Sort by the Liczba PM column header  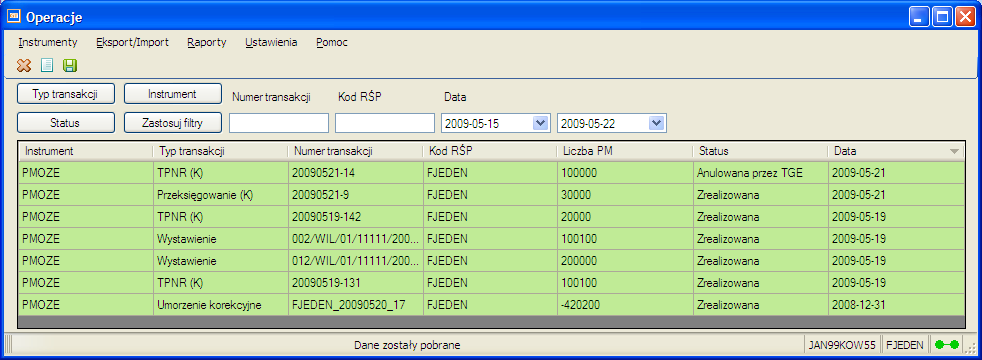pyautogui.click(x=625, y=151)
